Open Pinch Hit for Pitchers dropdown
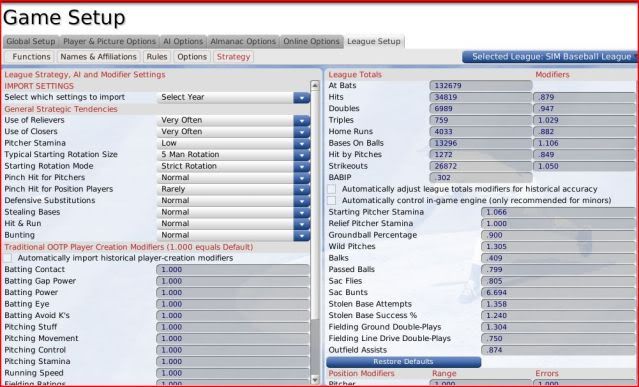Image resolution: width=639 pixels, height=387 pixels. click(x=234, y=178)
